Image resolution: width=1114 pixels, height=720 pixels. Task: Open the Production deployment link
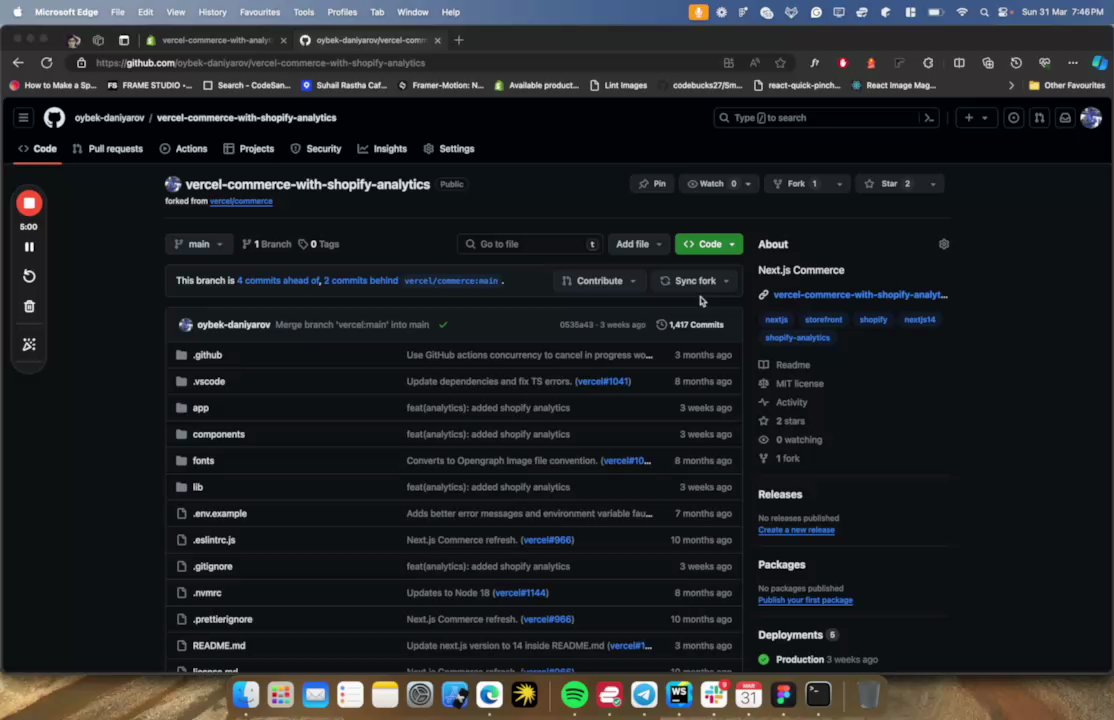tap(799, 660)
